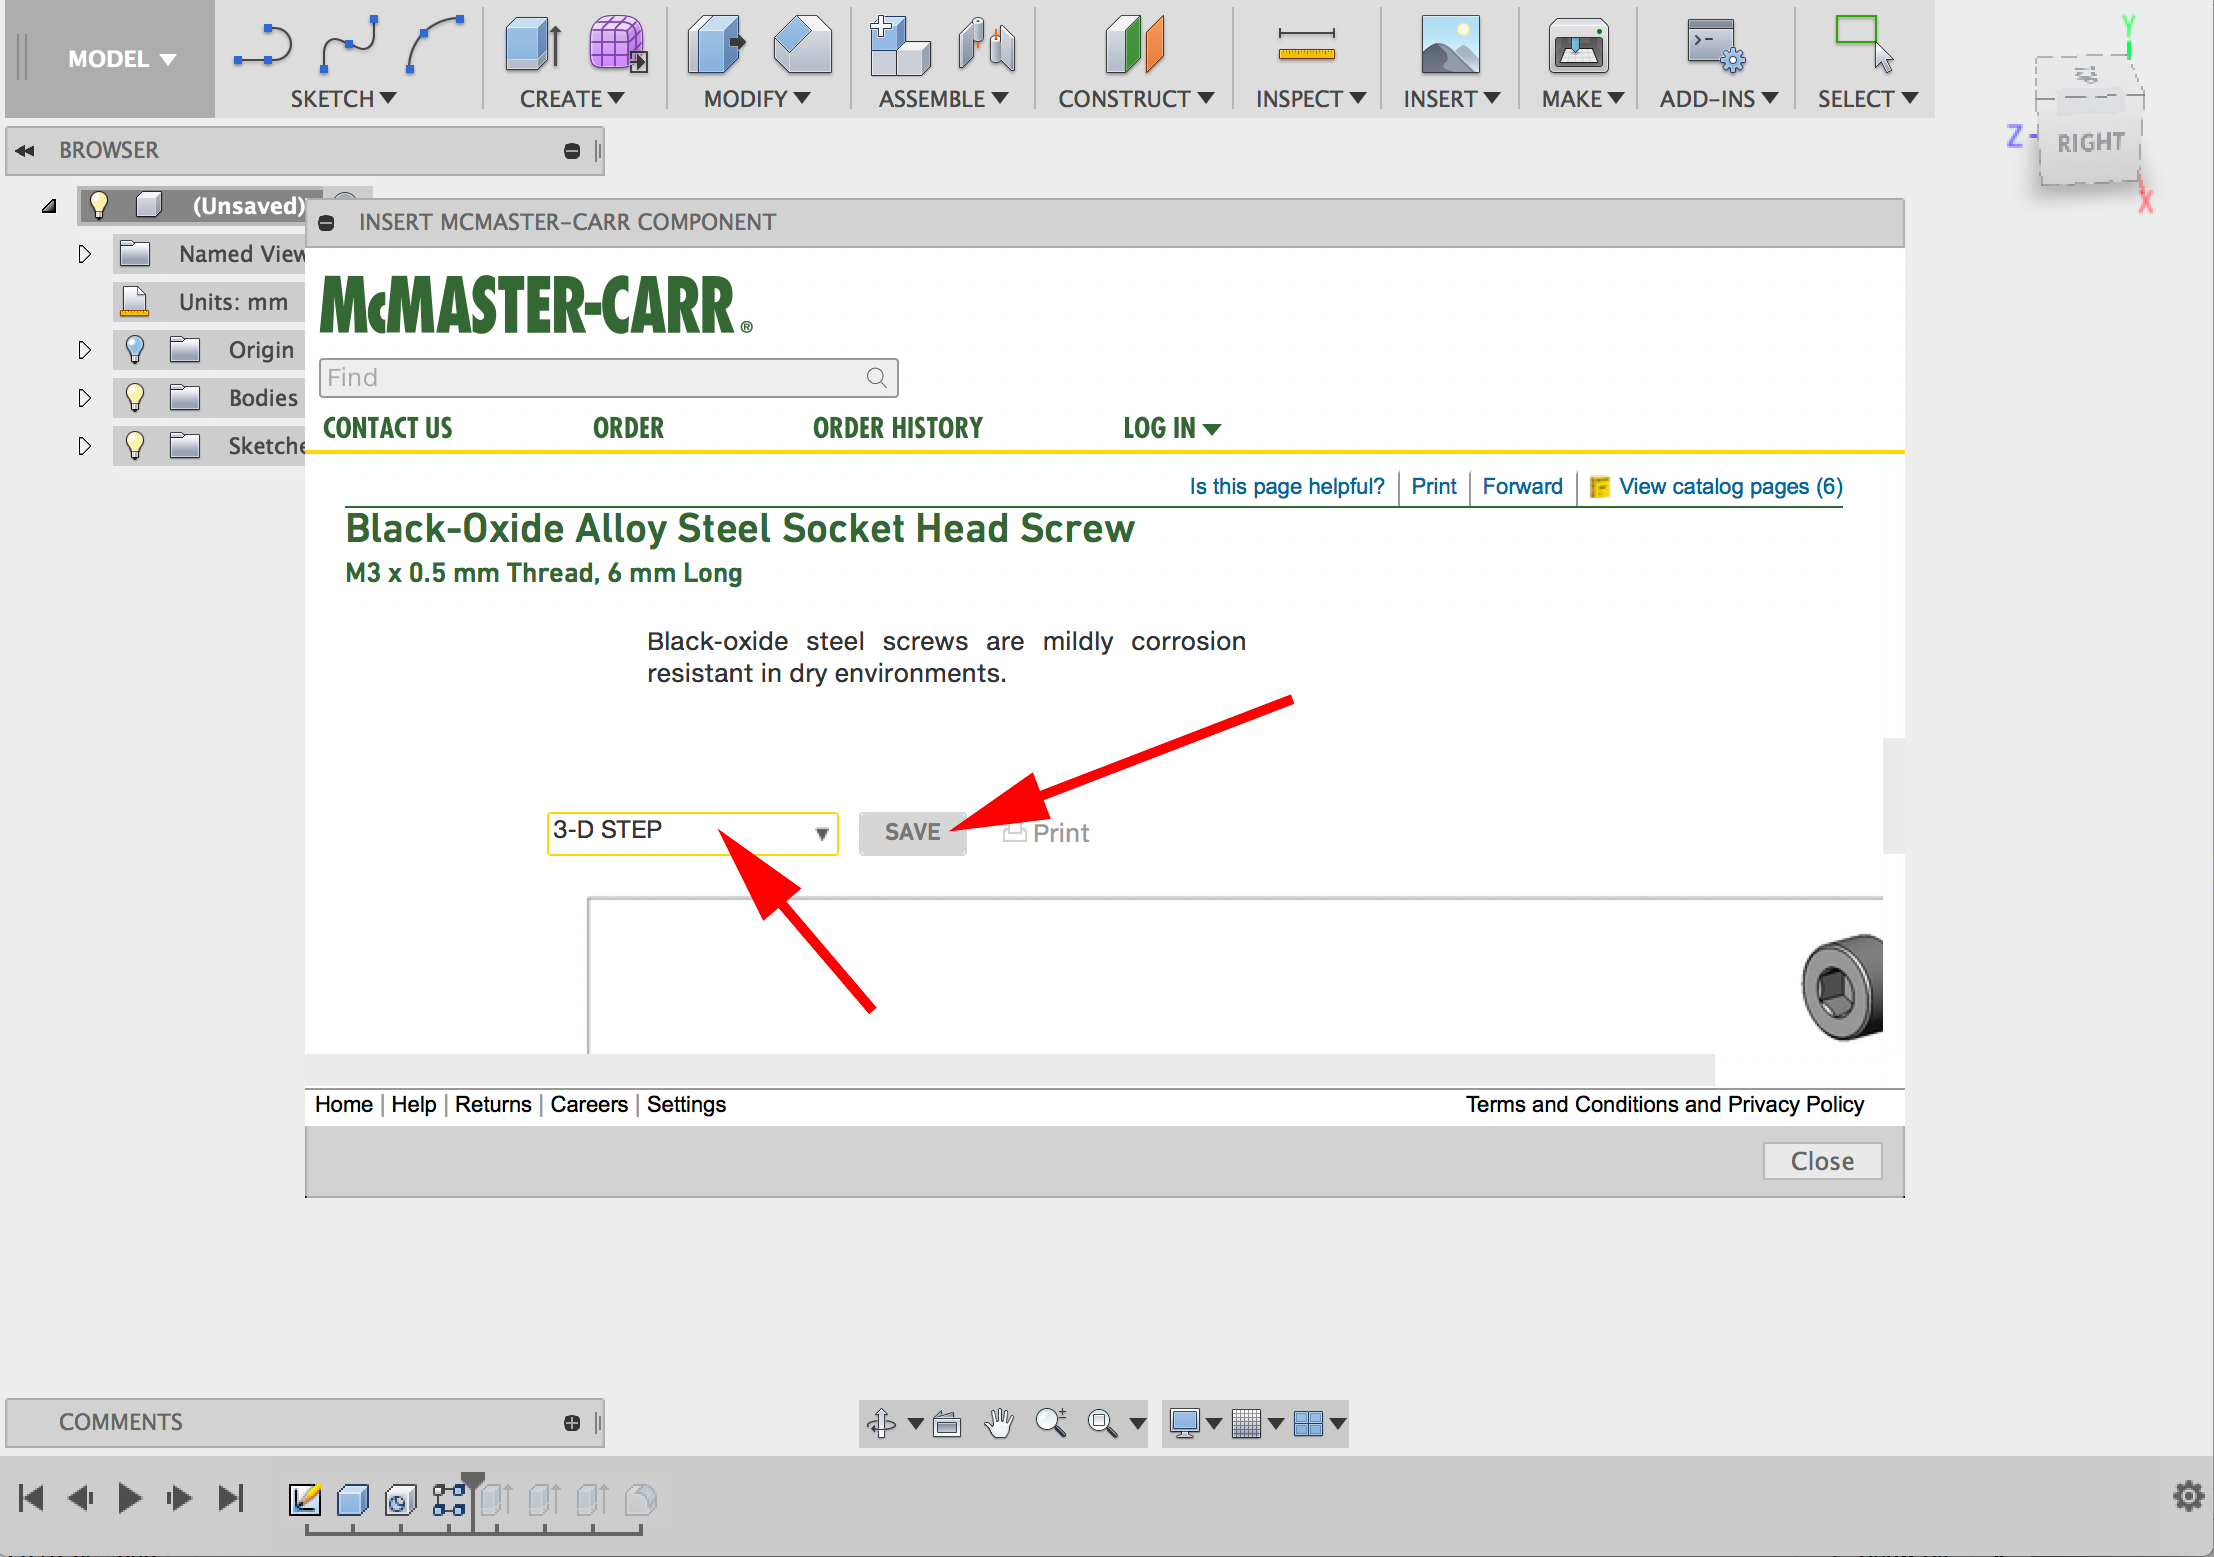Open the ASSEMBLE menu

coord(943,98)
